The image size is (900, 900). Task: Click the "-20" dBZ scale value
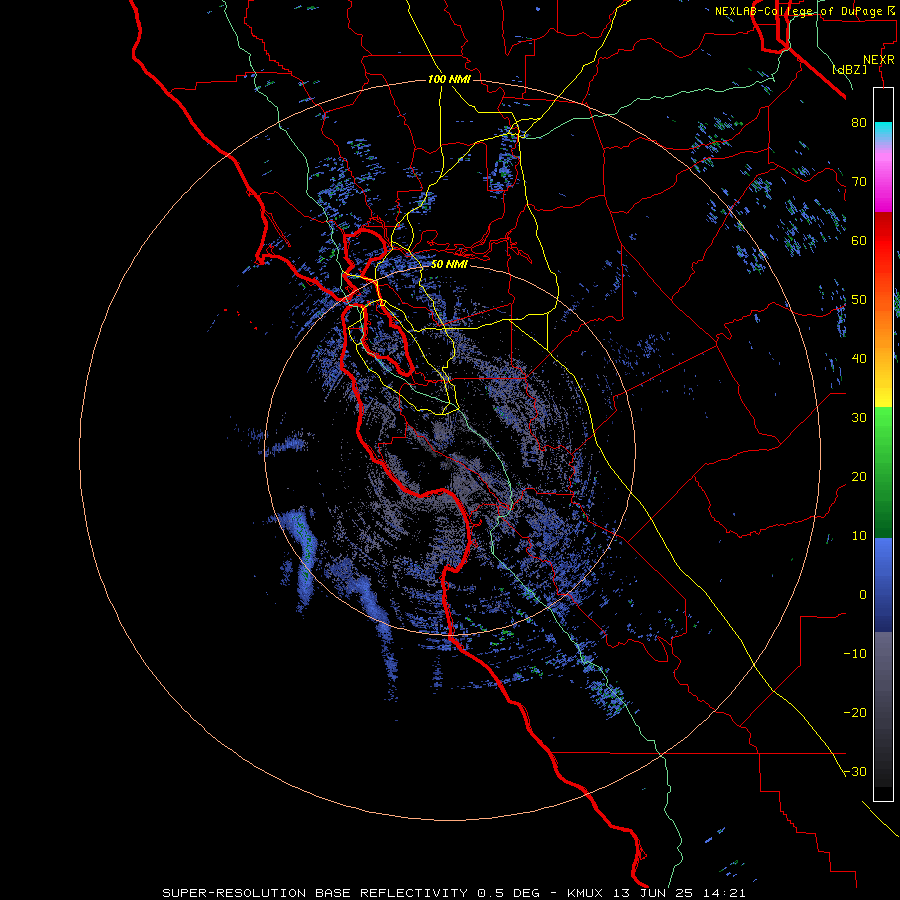pos(855,713)
